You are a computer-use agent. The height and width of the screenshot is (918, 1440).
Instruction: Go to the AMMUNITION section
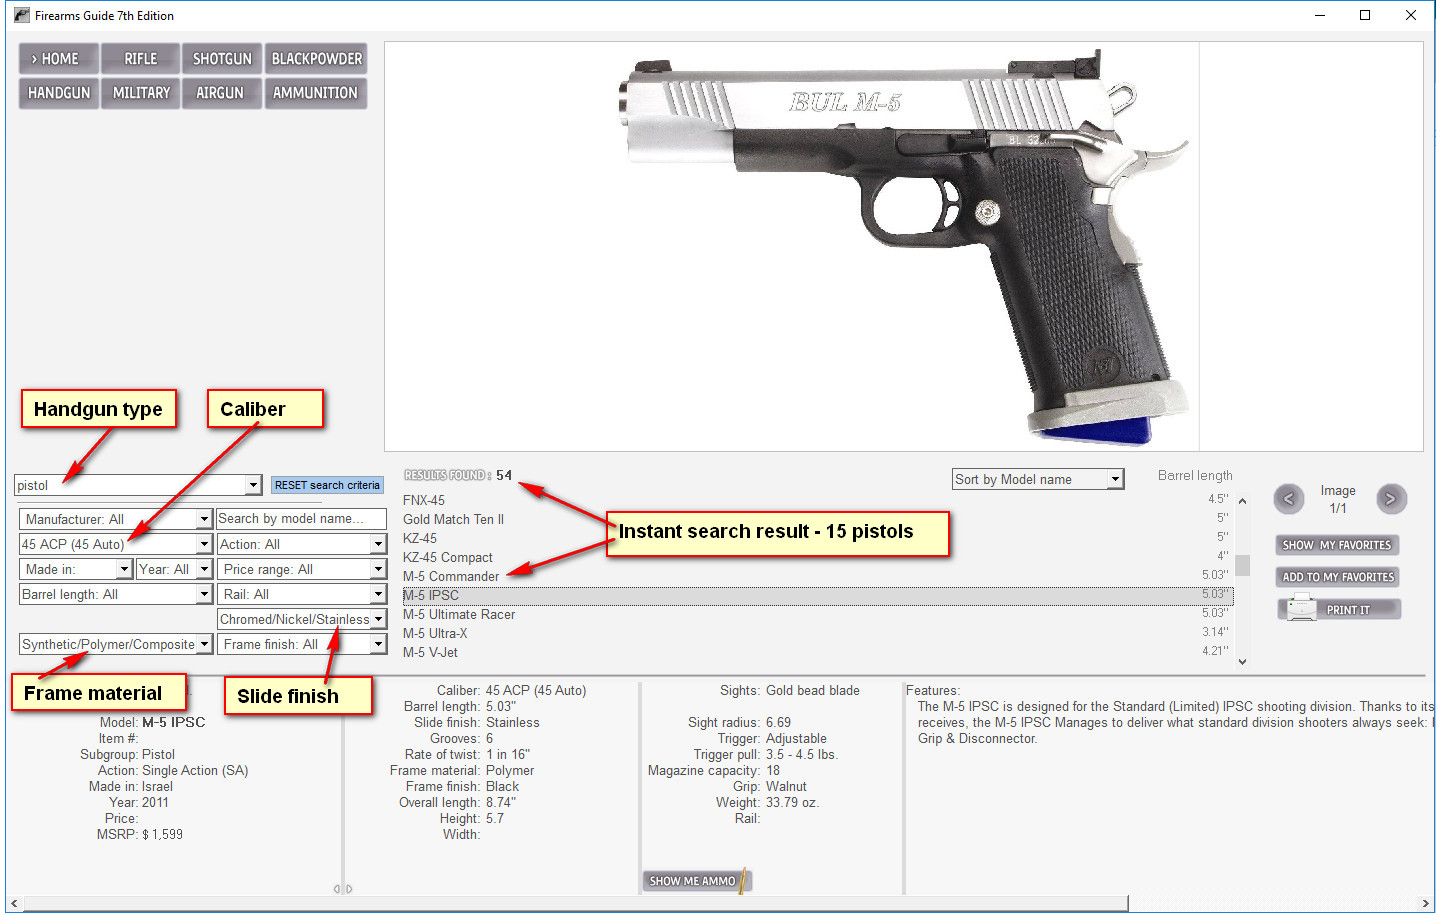315,93
